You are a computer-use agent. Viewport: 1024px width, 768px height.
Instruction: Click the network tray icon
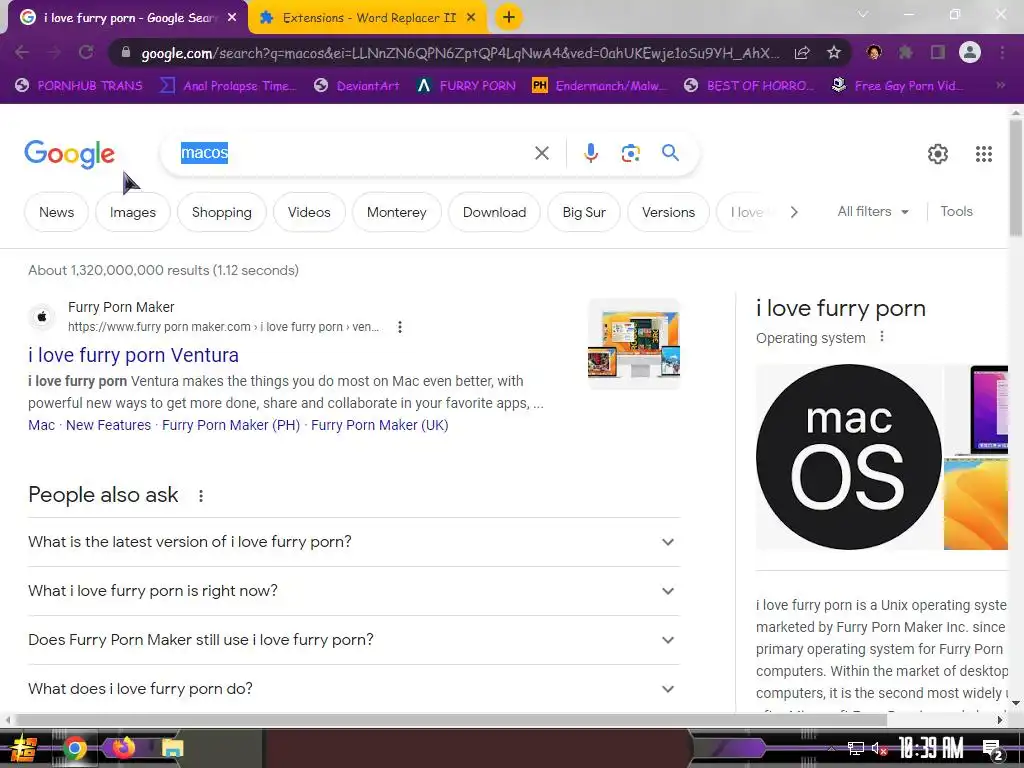coord(856,748)
